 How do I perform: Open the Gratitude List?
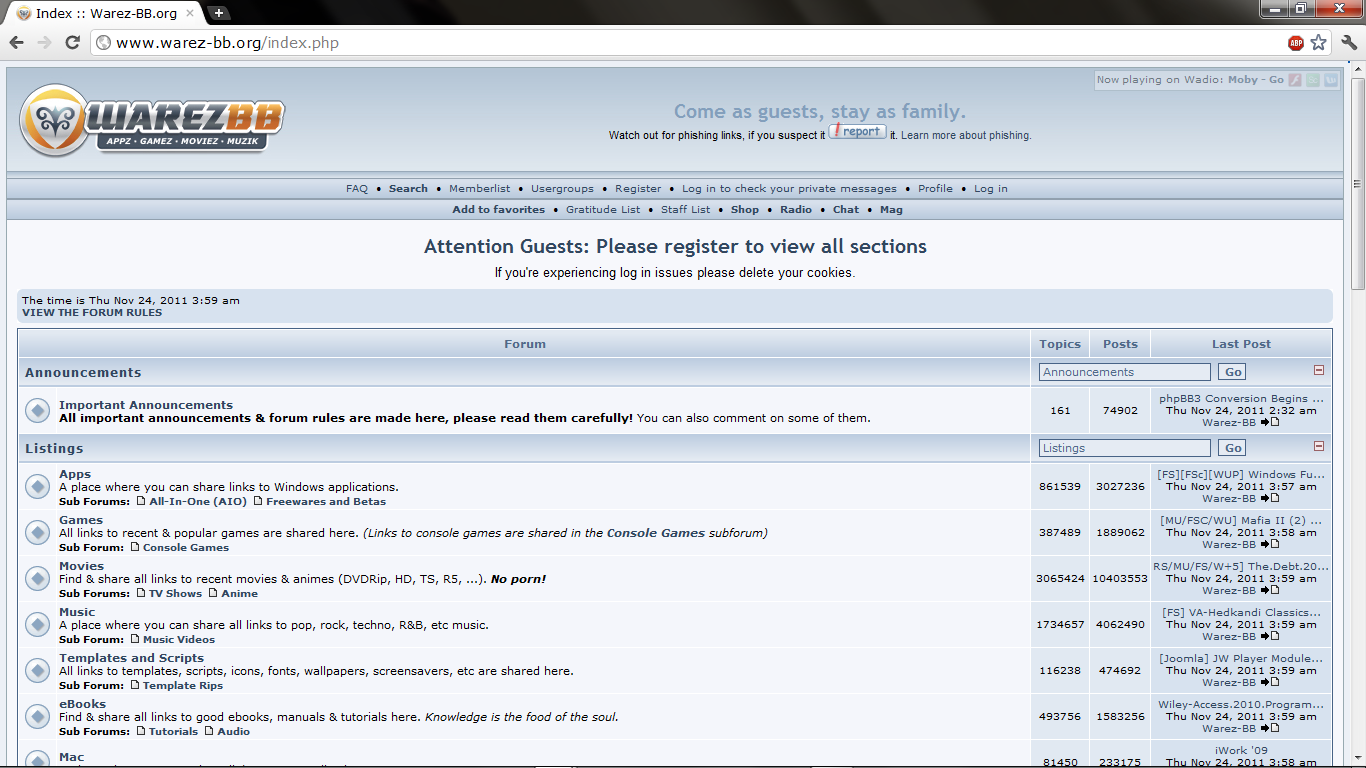point(603,210)
